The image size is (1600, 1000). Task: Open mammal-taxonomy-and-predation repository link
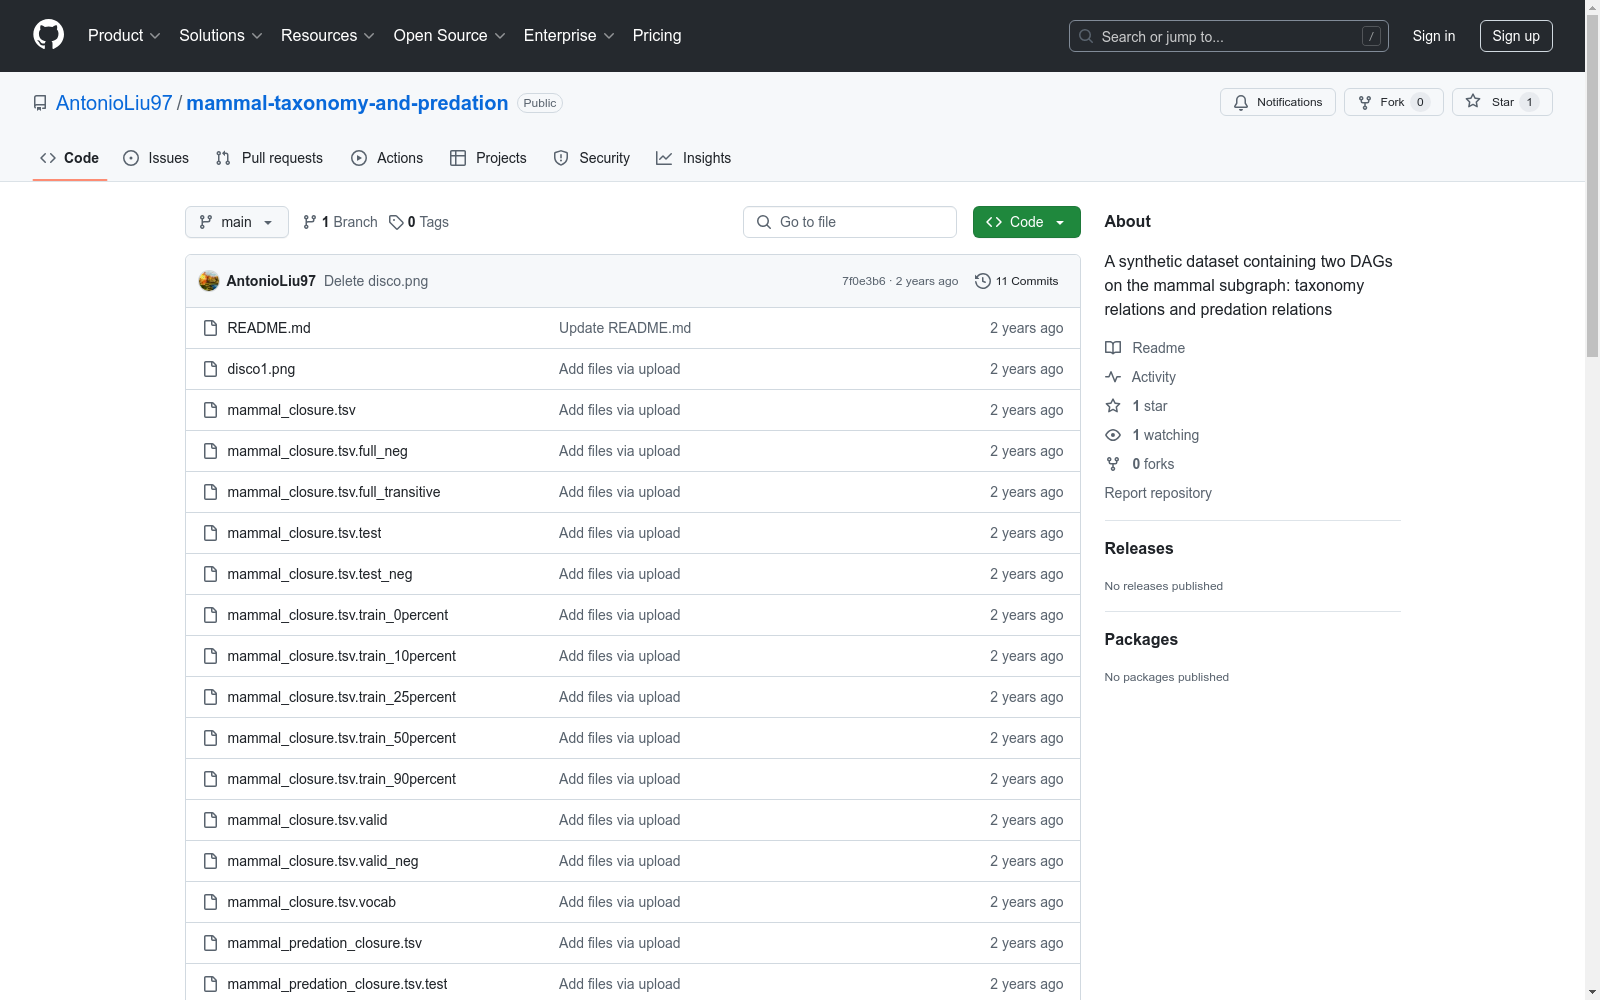(x=347, y=103)
